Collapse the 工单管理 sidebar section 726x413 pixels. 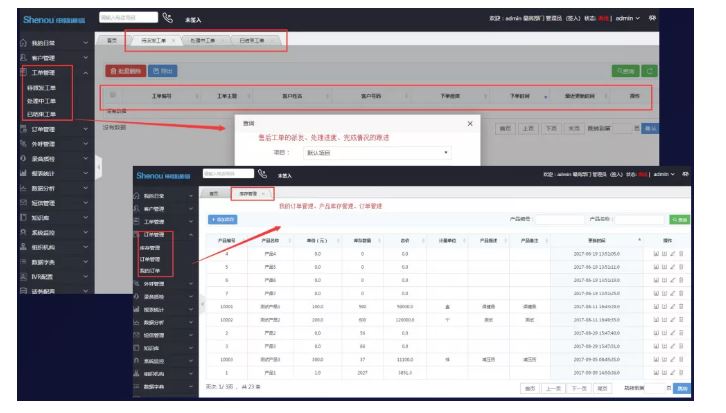(x=85, y=73)
